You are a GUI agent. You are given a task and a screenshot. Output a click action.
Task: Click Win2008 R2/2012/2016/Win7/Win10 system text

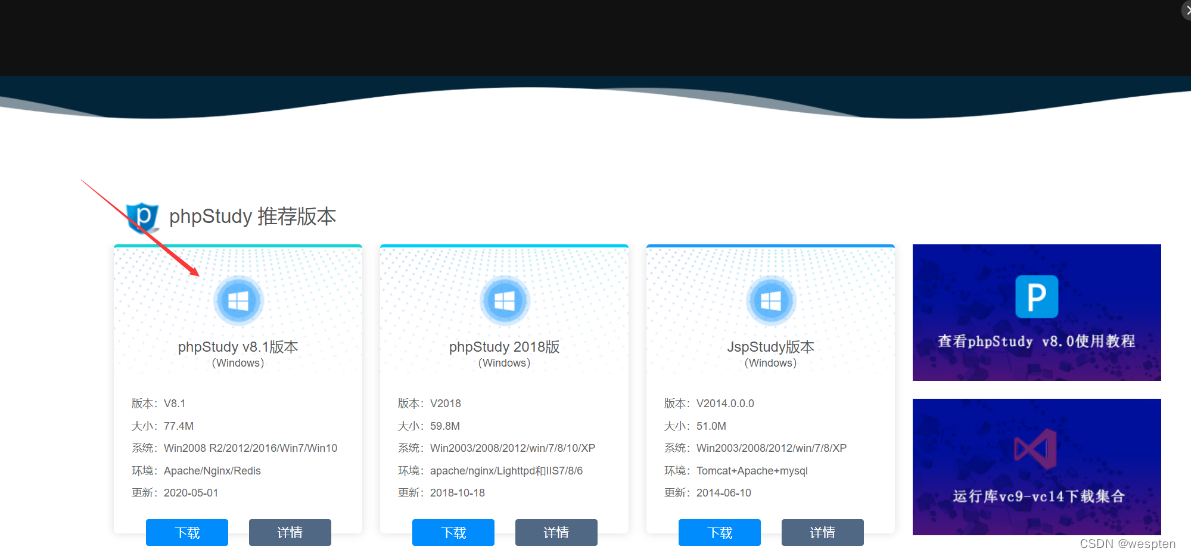251,448
